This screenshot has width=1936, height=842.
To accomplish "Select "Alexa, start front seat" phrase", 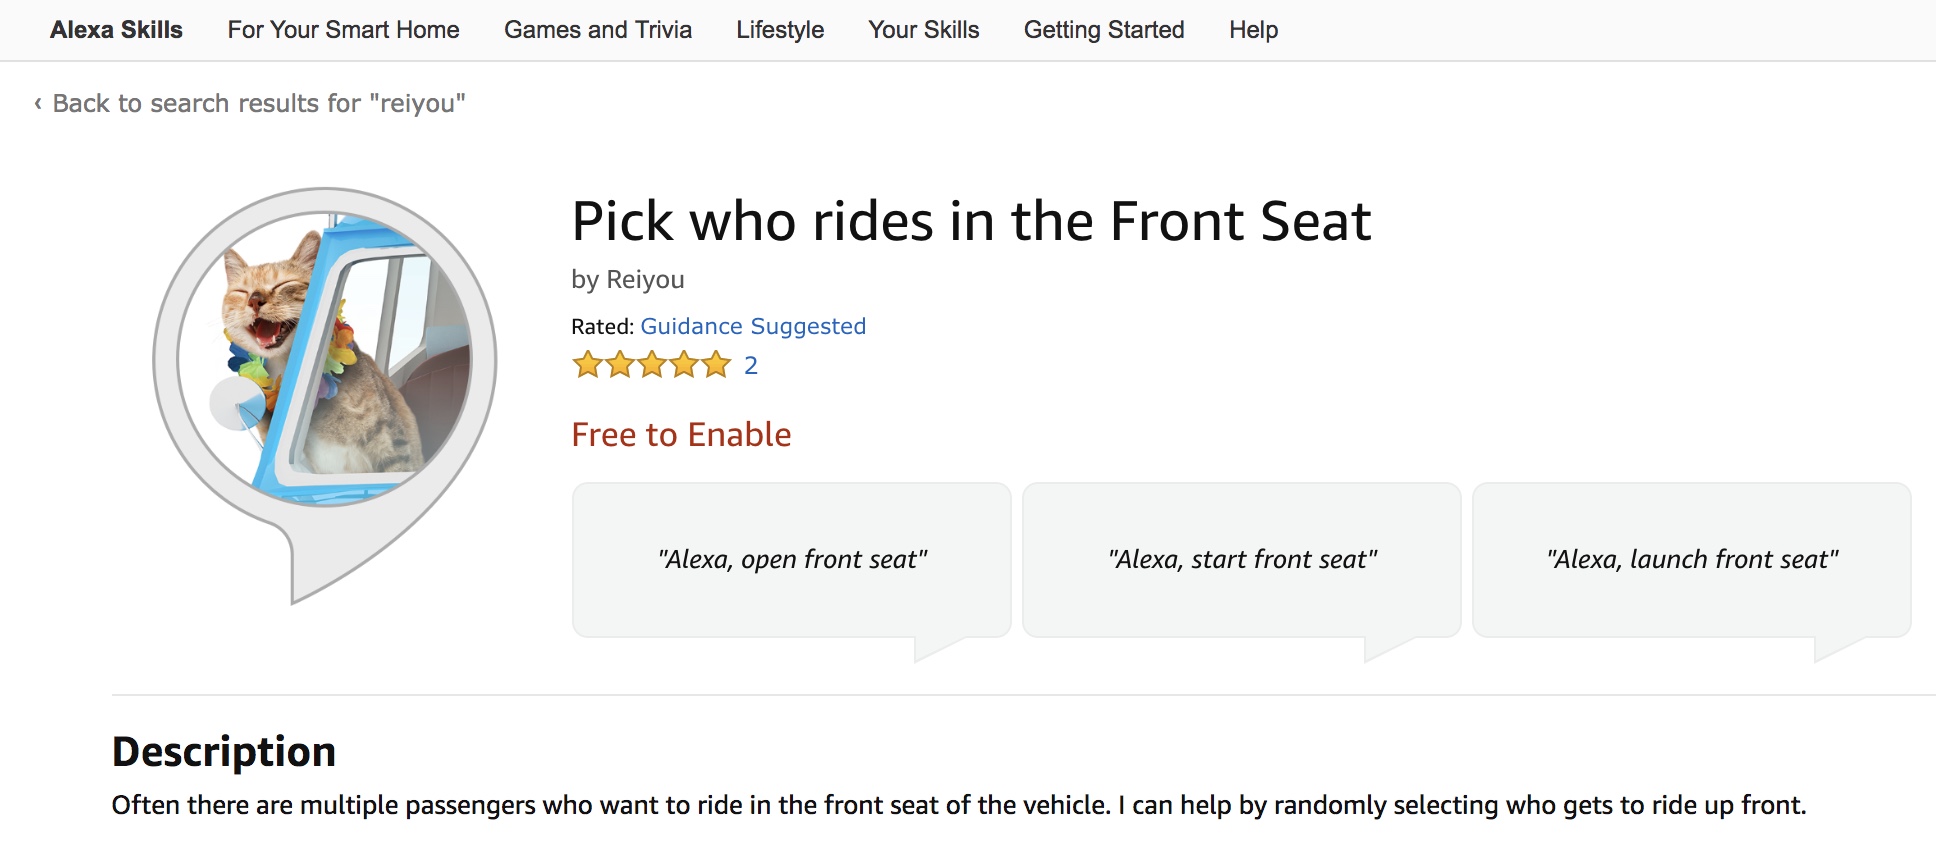I will (x=1242, y=559).
